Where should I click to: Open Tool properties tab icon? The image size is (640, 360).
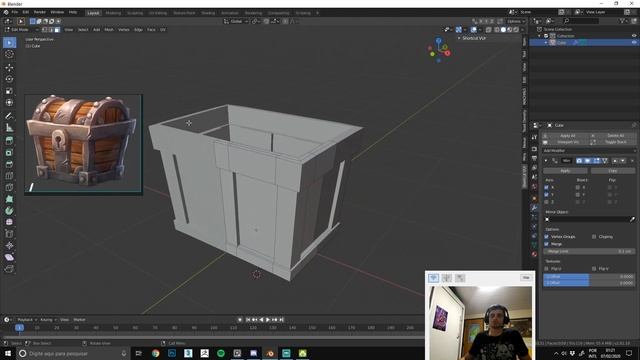click(534, 138)
